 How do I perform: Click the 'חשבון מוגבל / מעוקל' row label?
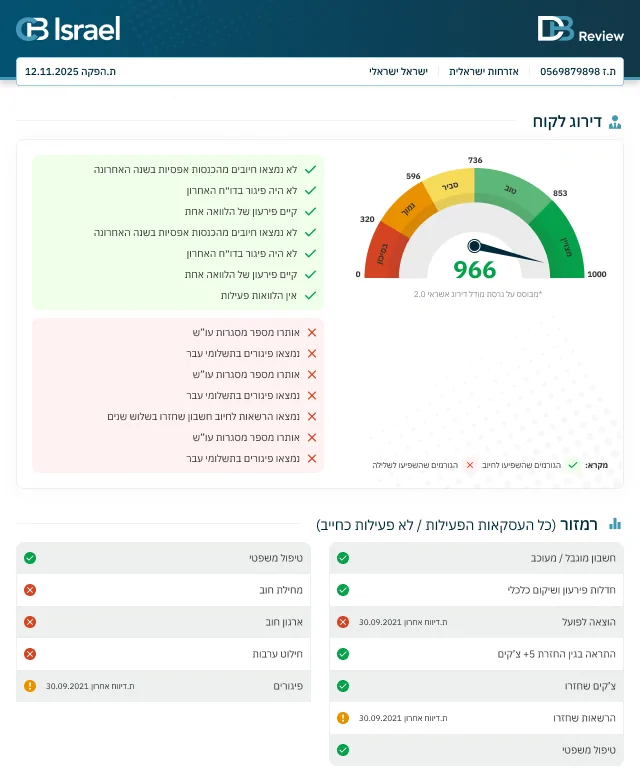pyautogui.click(x=573, y=558)
